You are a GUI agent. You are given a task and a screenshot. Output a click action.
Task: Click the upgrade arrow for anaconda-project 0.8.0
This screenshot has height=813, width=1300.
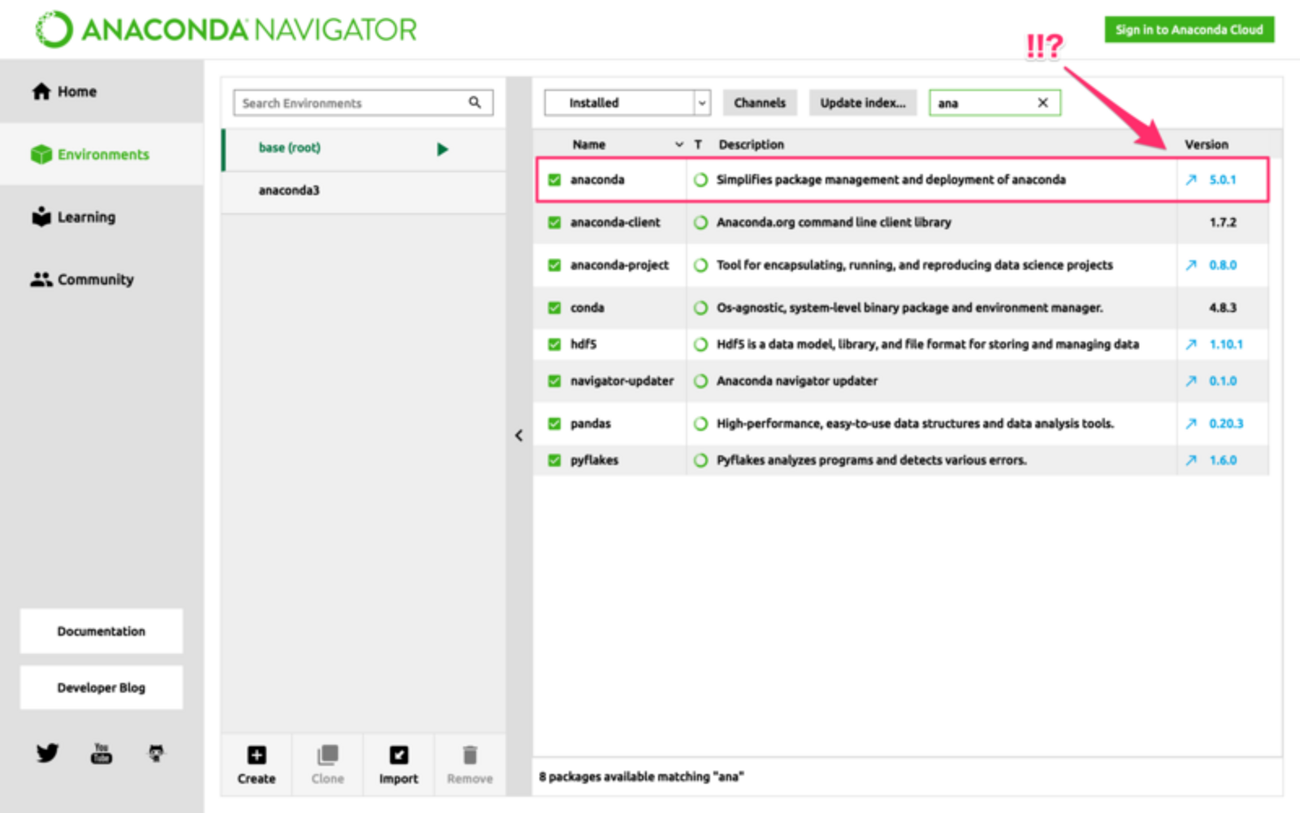[1191, 265]
